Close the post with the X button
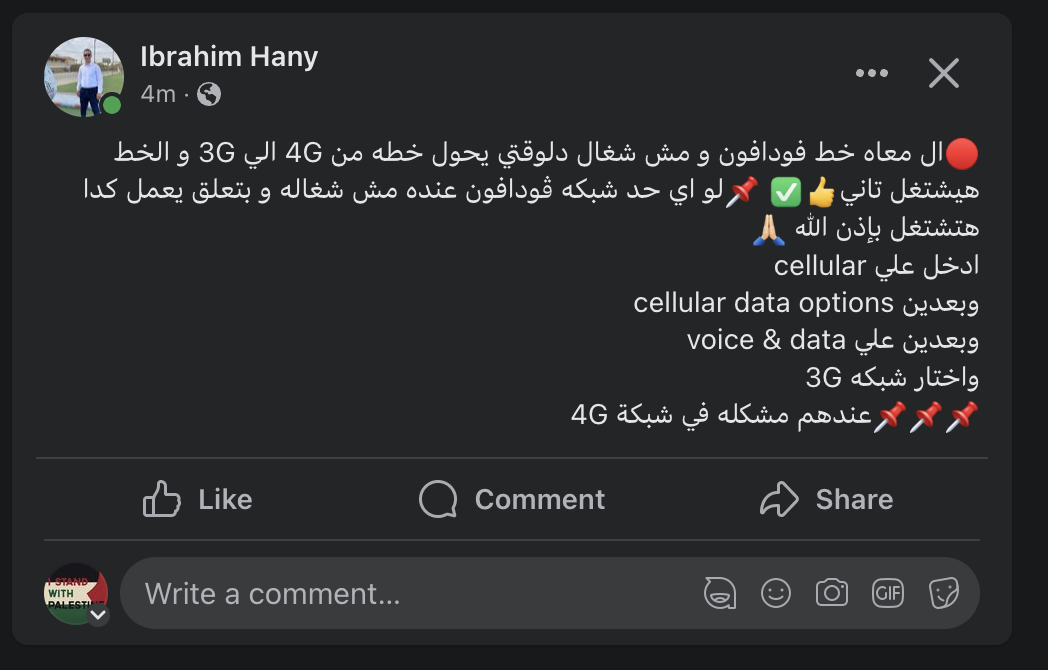Screen dimensions: 1048x670 coord(943,73)
